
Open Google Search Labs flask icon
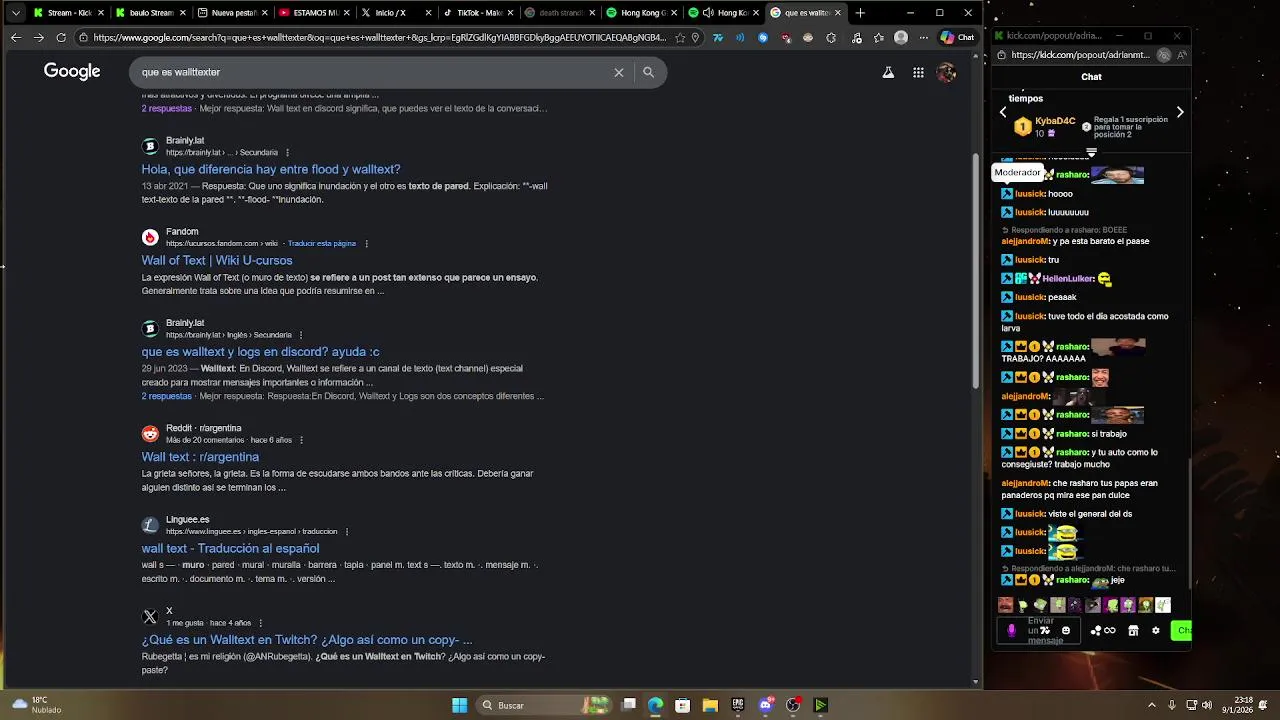(x=887, y=72)
